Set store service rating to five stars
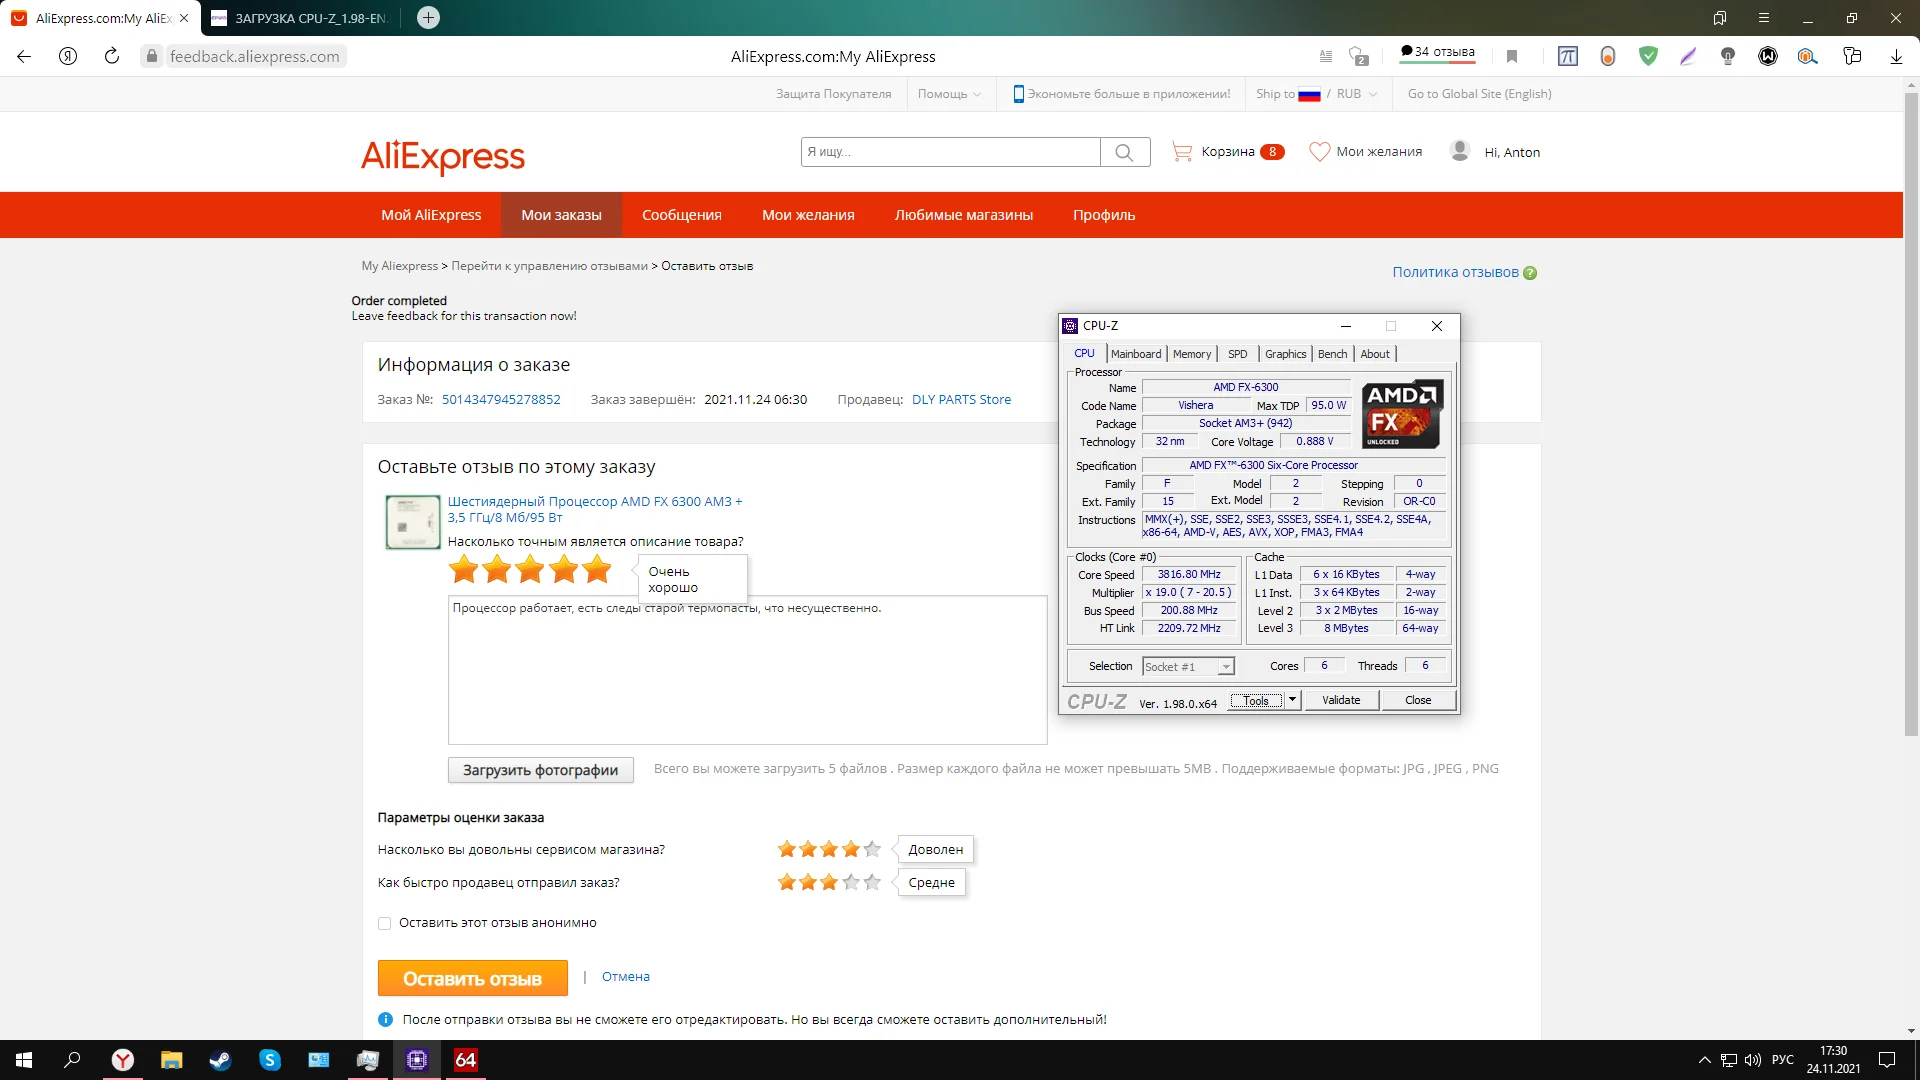The width and height of the screenshot is (1920, 1080). [x=872, y=849]
